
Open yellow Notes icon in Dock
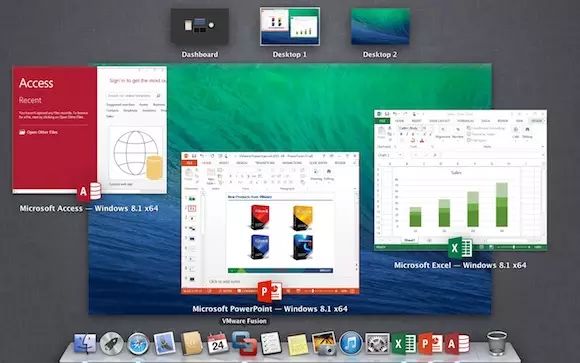click(x=297, y=344)
